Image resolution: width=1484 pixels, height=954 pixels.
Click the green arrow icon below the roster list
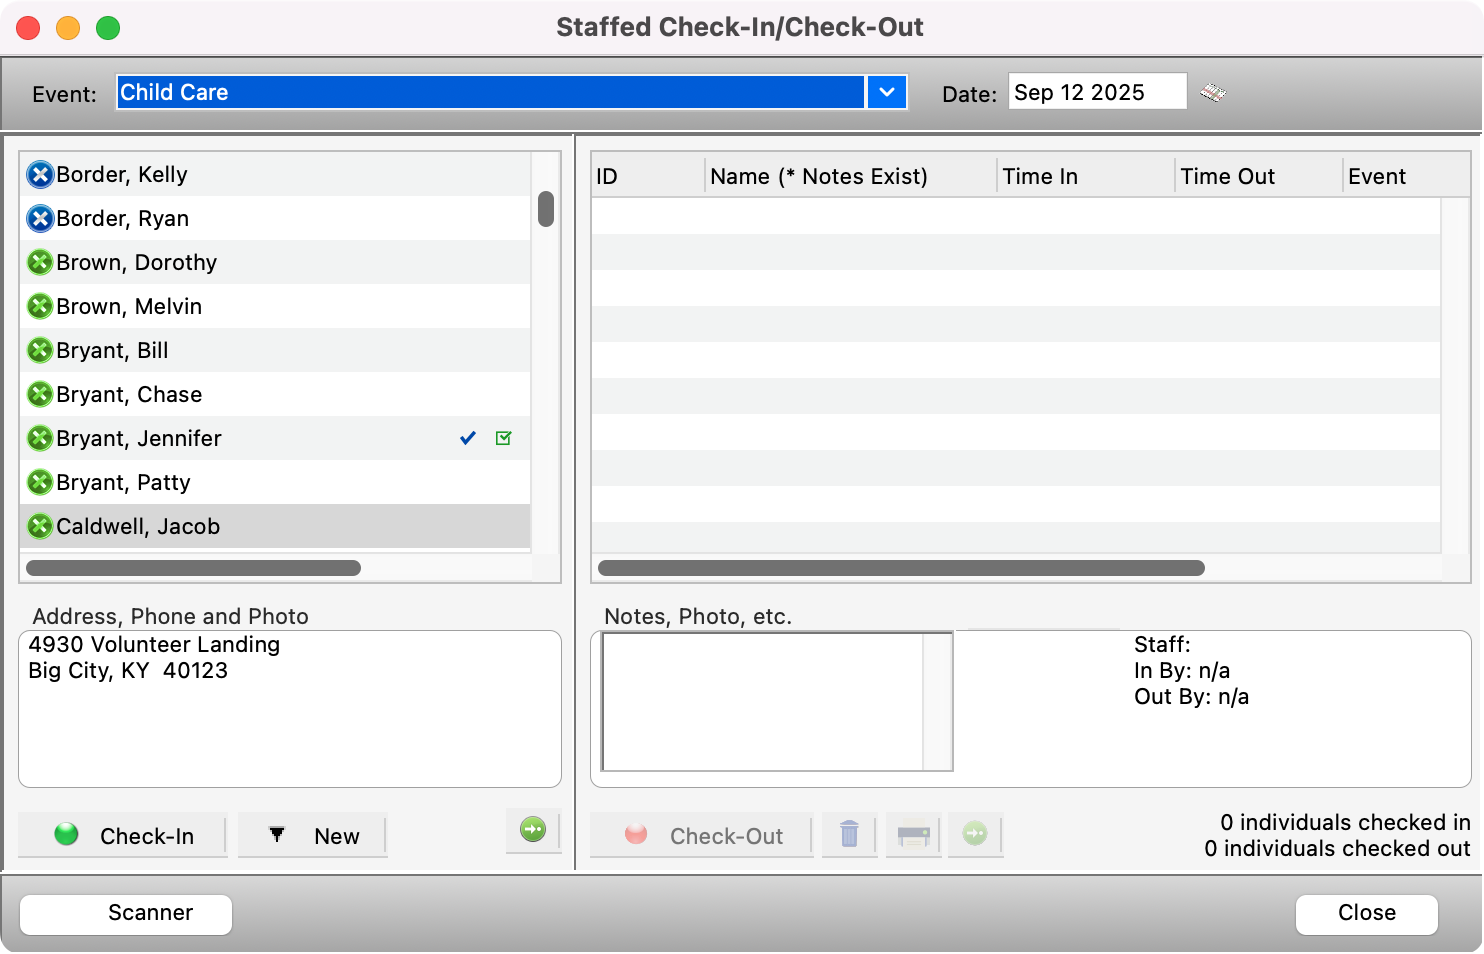pos(534,830)
